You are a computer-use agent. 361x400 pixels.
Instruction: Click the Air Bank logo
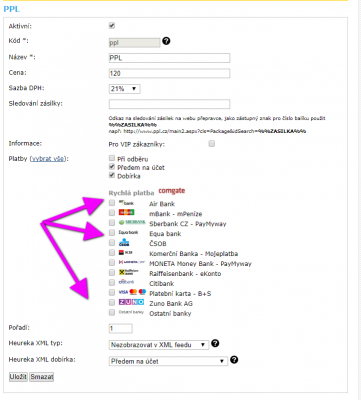(x=126, y=203)
